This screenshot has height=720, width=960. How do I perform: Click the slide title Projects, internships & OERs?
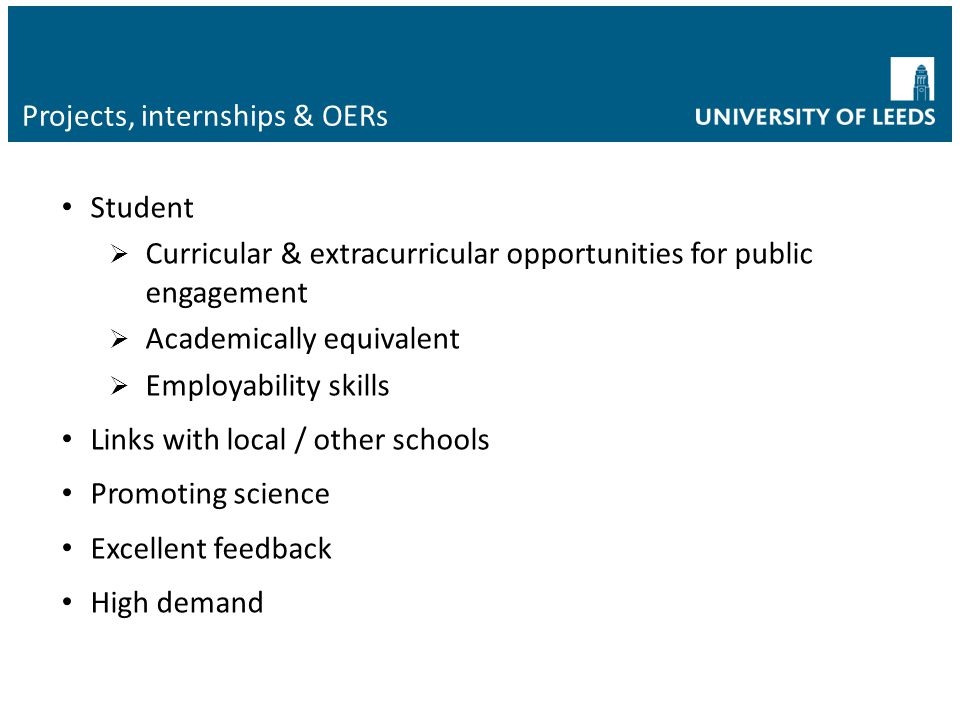pos(205,116)
